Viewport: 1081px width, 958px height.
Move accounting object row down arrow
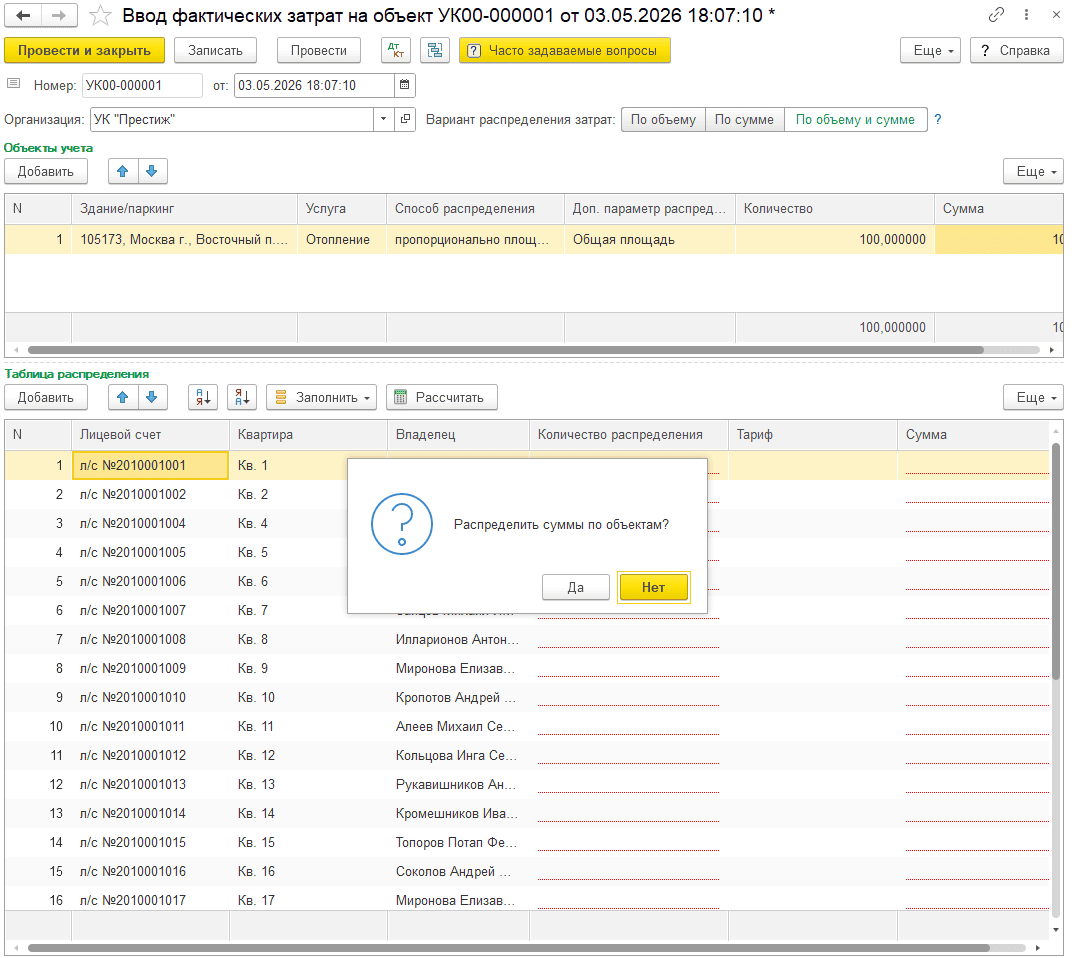pos(152,172)
